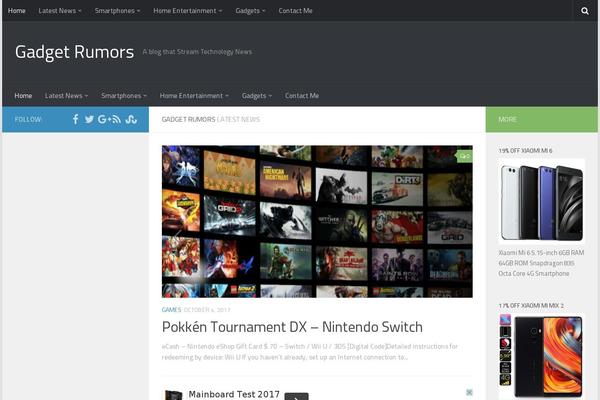The height and width of the screenshot is (400, 600).
Task: Expand Latest News dropdown in top bar
Action: [60, 11]
